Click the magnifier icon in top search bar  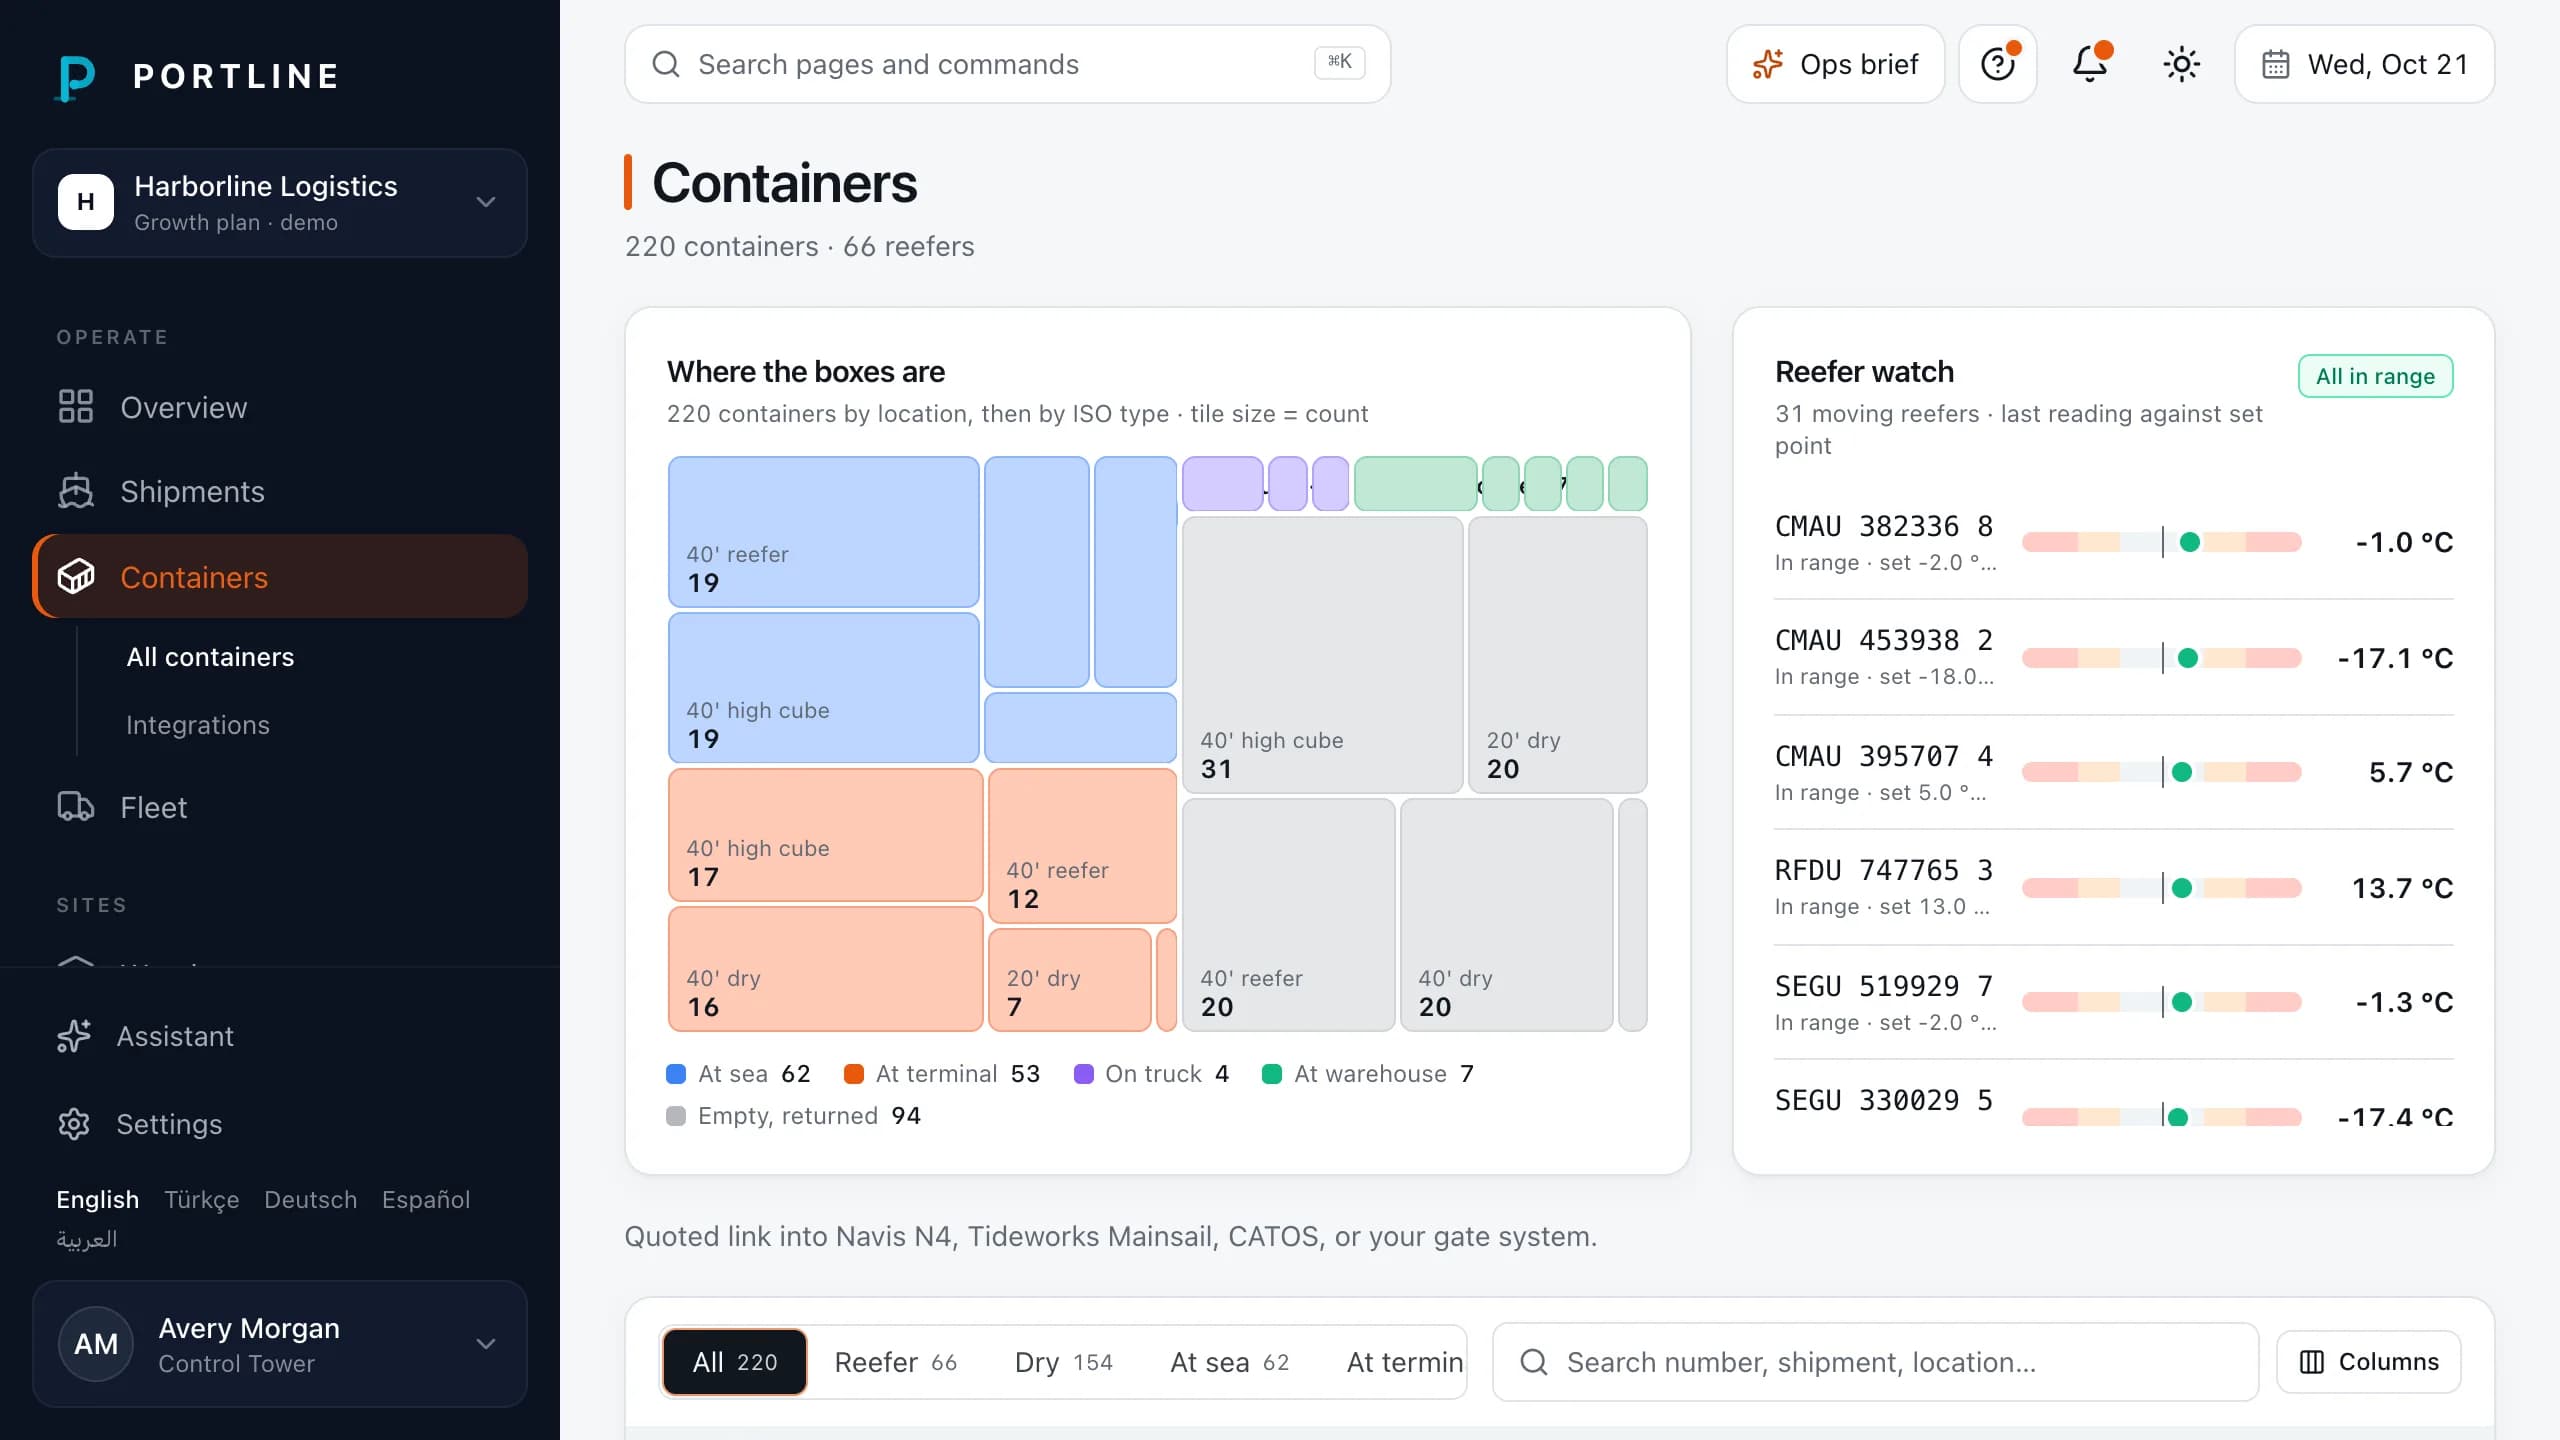666,64
